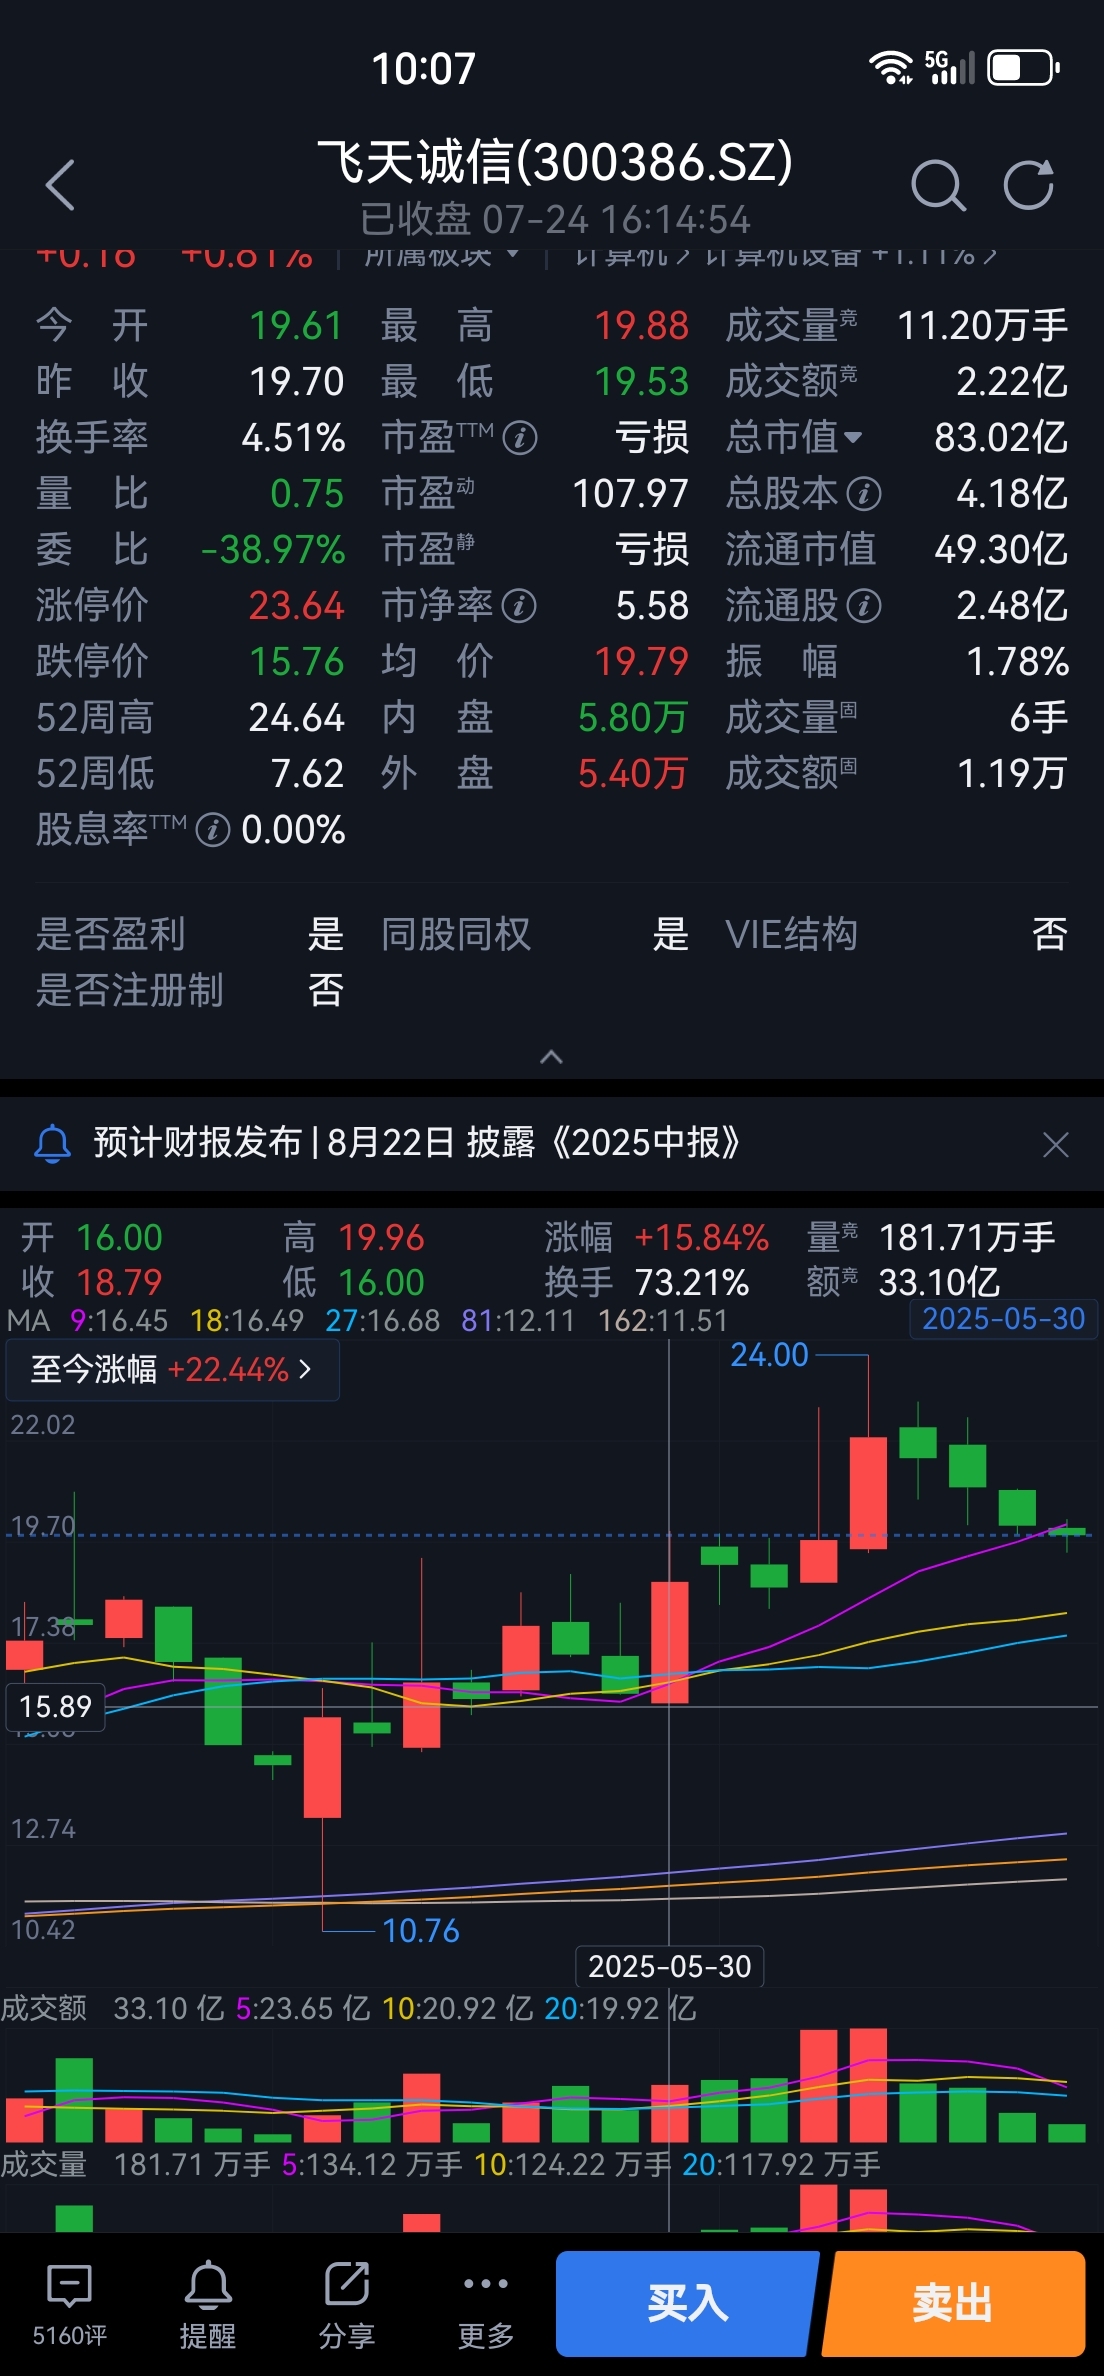Tap the 卖出 button
Viewport: 1104px width, 2376px height.
click(x=954, y=2304)
